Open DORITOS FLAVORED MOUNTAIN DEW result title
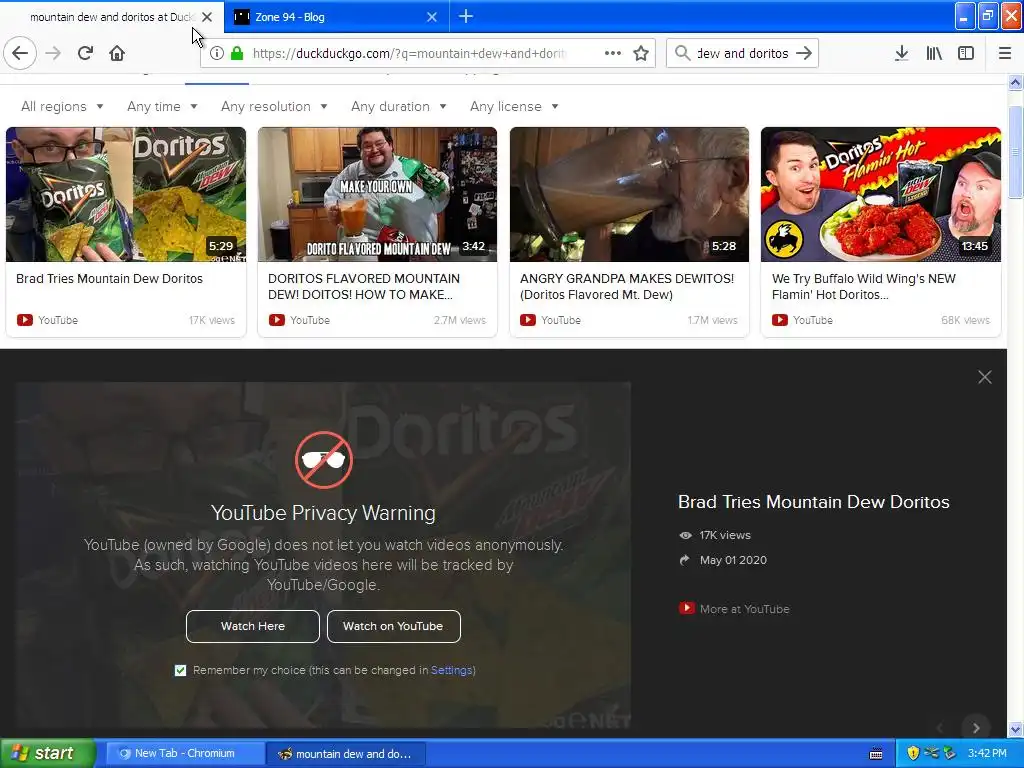1024x768 pixels. tap(364, 287)
